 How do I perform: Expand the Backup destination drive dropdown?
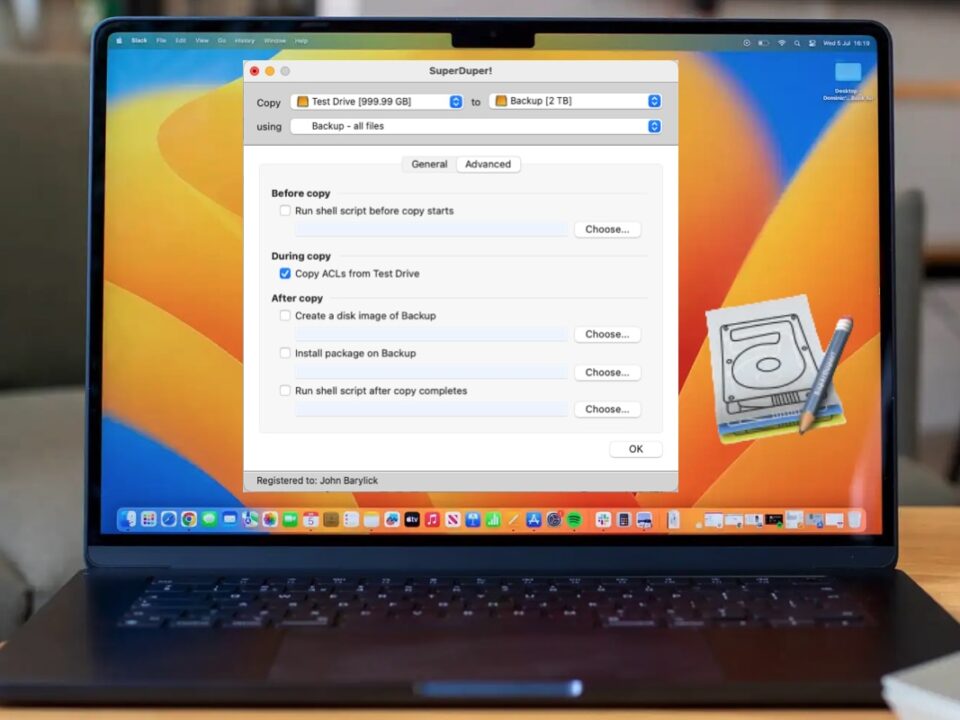point(575,101)
